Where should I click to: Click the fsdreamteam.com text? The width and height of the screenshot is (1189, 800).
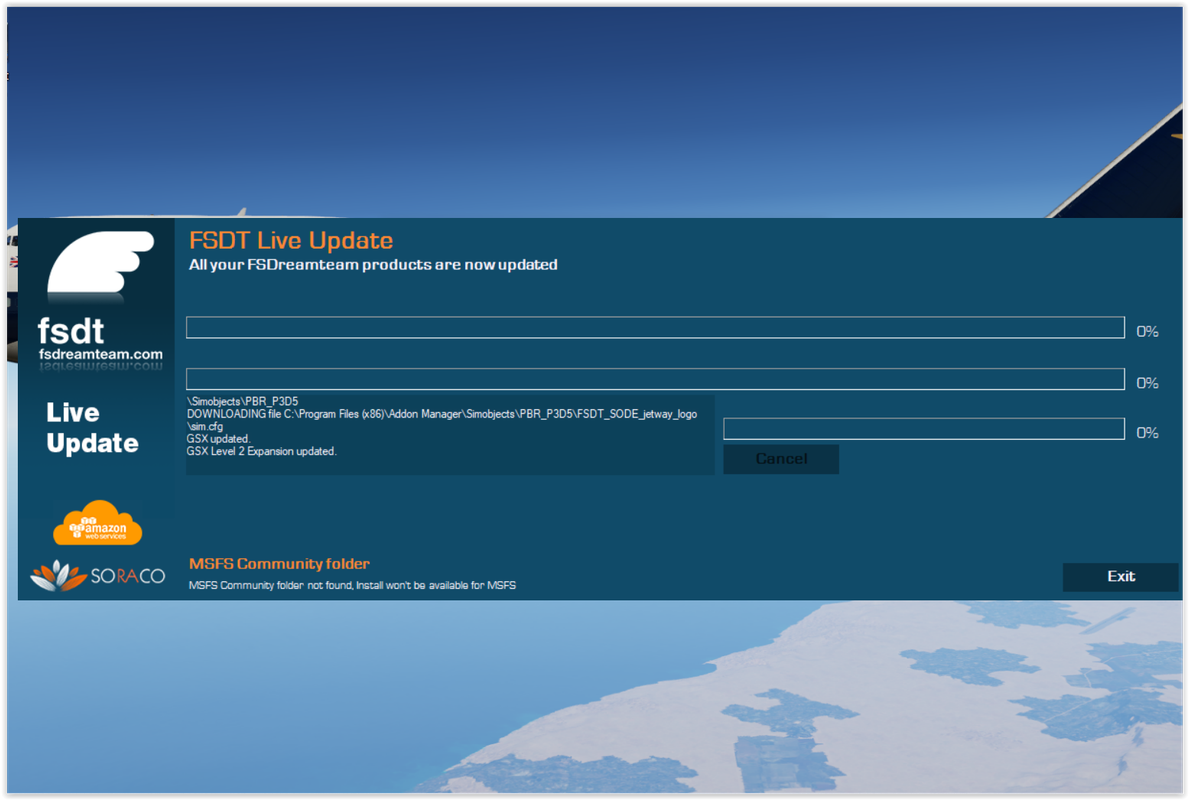point(101,354)
